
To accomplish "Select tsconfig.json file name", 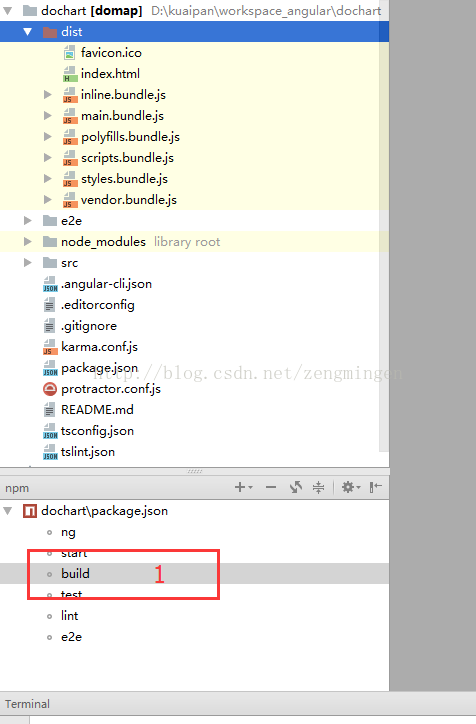I will [x=97, y=431].
